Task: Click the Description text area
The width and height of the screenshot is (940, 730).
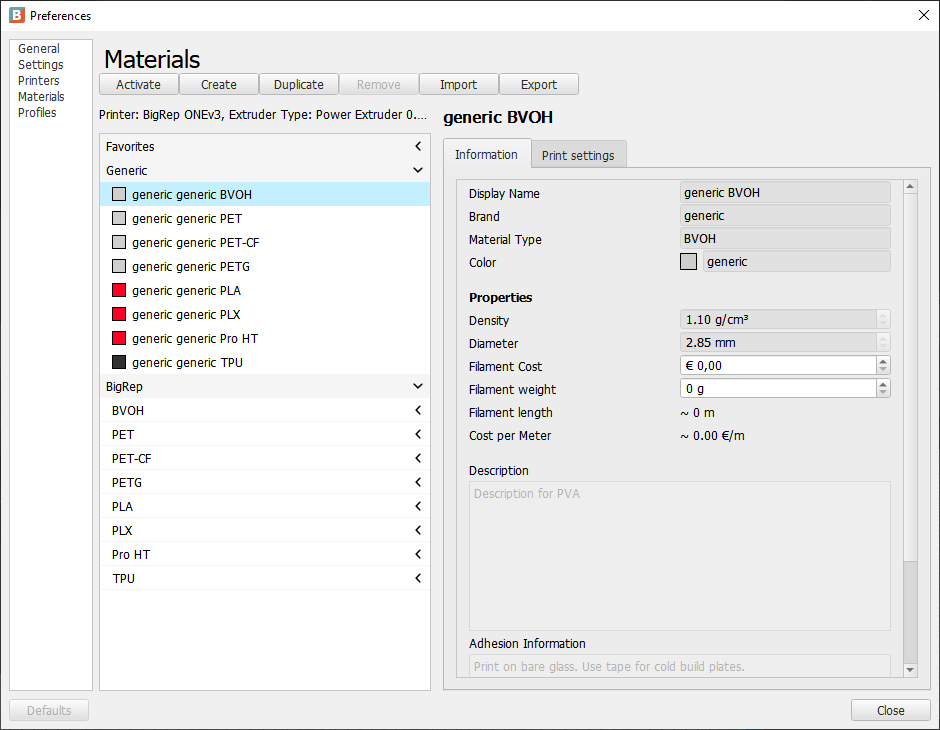Action: (x=680, y=556)
